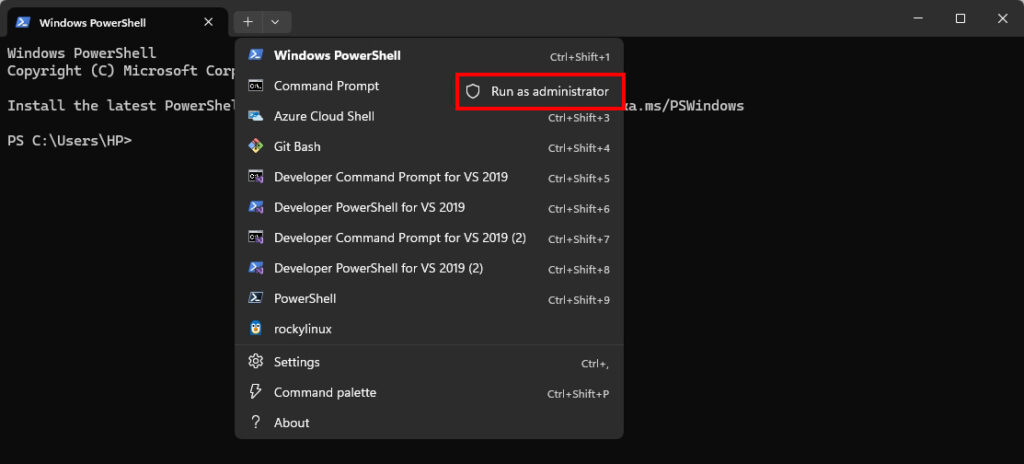Click the Ctrl+Shift+4 shortcut label
This screenshot has height=464, width=1024.
coord(579,148)
